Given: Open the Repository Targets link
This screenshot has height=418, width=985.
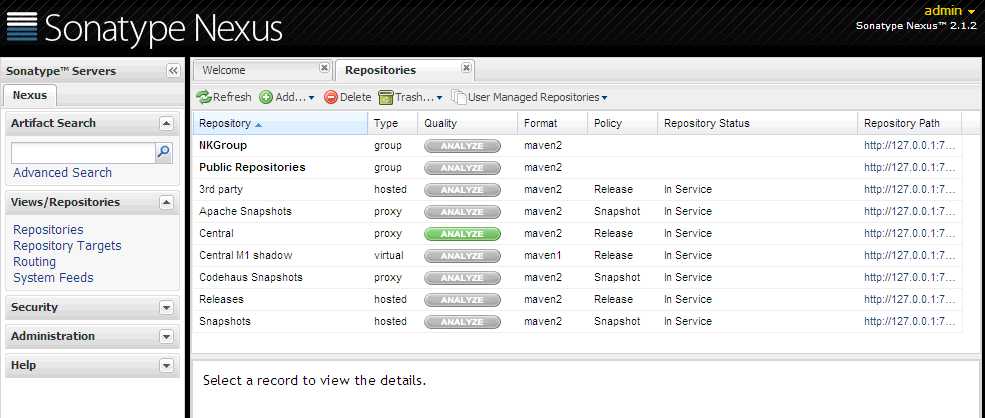Looking at the screenshot, I should click(x=67, y=246).
